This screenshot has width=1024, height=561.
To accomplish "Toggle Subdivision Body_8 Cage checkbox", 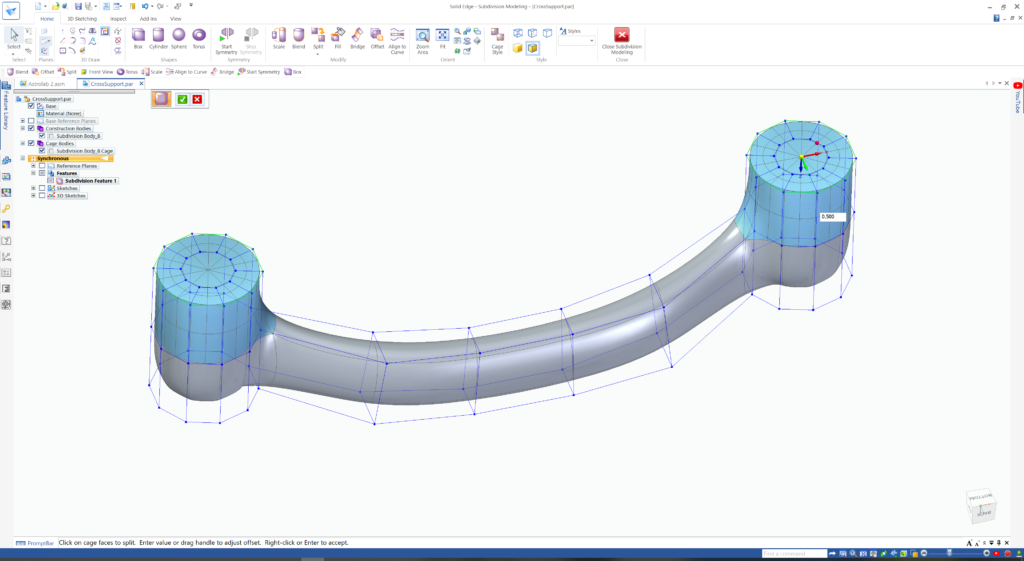I will [x=42, y=151].
